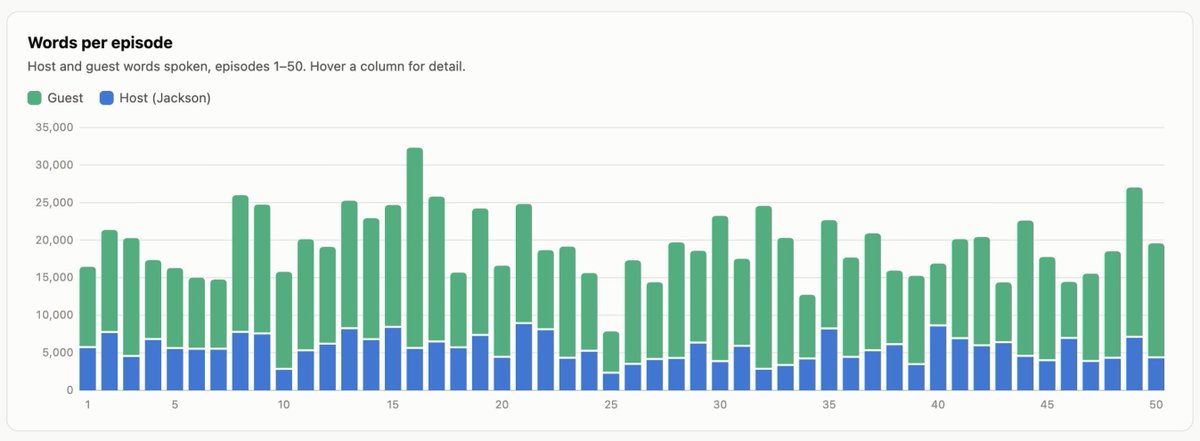This screenshot has width=1200, height=441.
Task: Select the guest segment of episode 15
Action: 393,266
